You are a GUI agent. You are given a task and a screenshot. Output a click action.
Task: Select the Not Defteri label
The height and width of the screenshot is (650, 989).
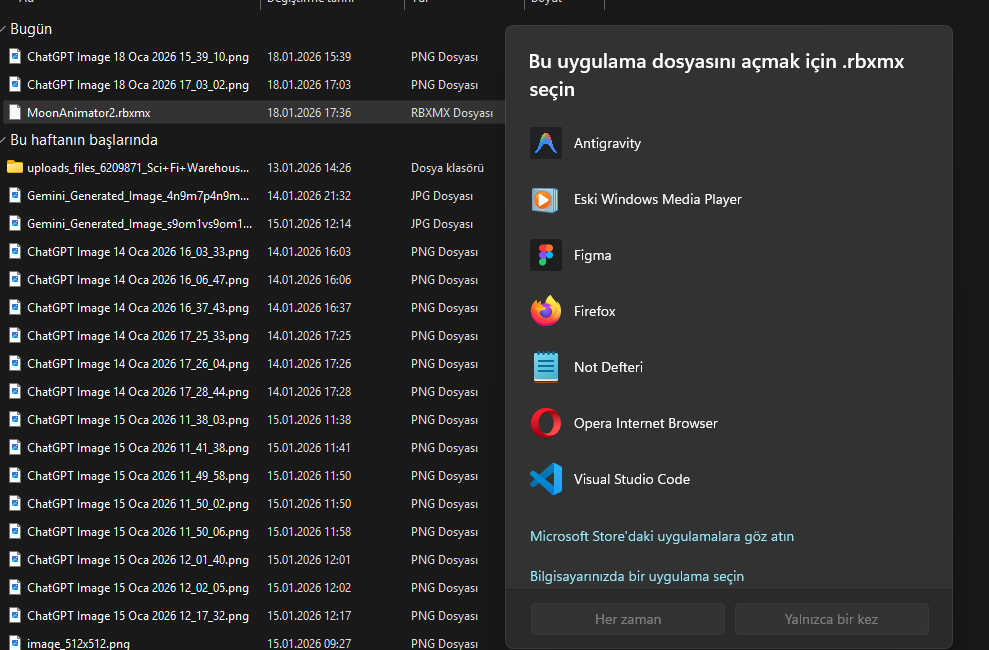pyautogui.click(x=608, y=367)
